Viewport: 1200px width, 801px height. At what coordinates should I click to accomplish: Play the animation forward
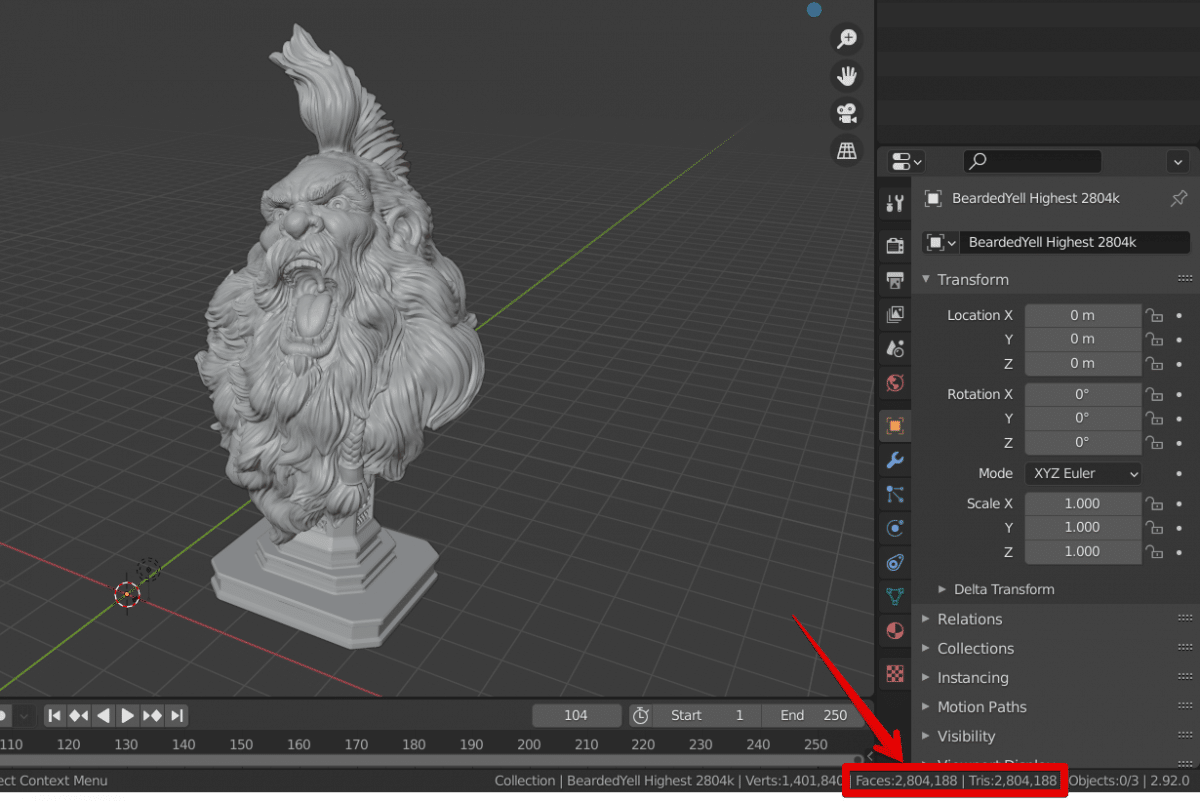pos(128,715)
